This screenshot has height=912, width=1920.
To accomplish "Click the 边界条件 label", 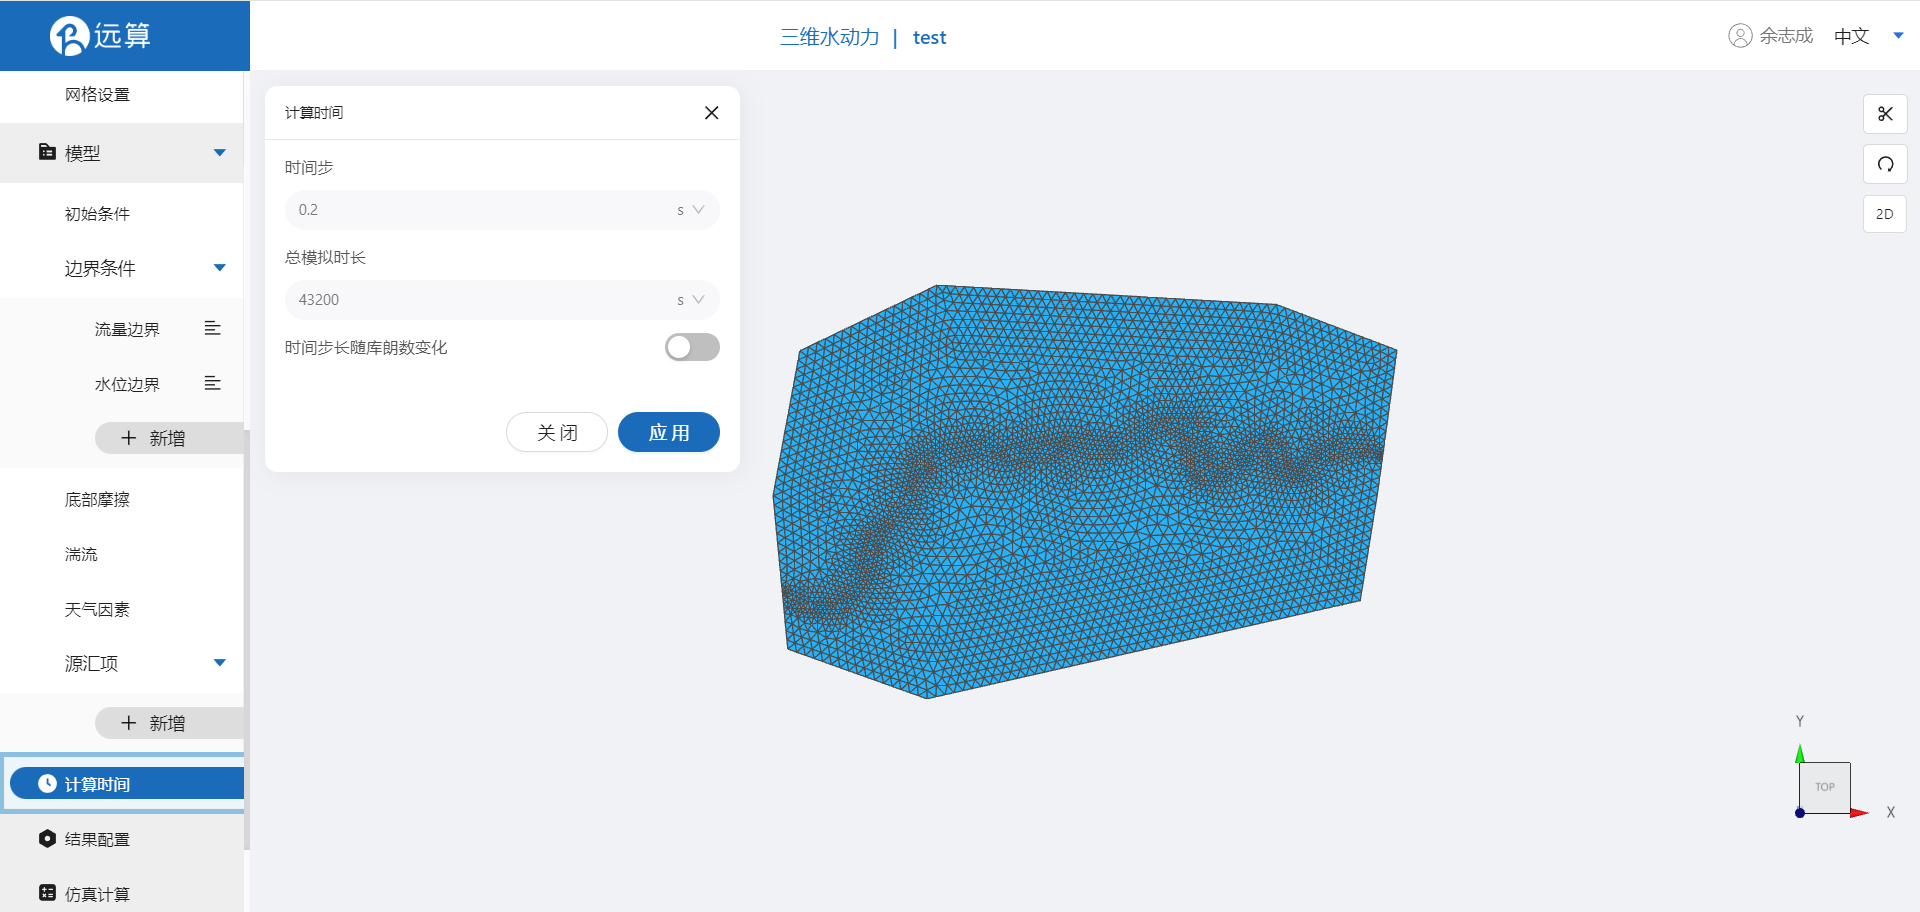I will pos(100,268).
